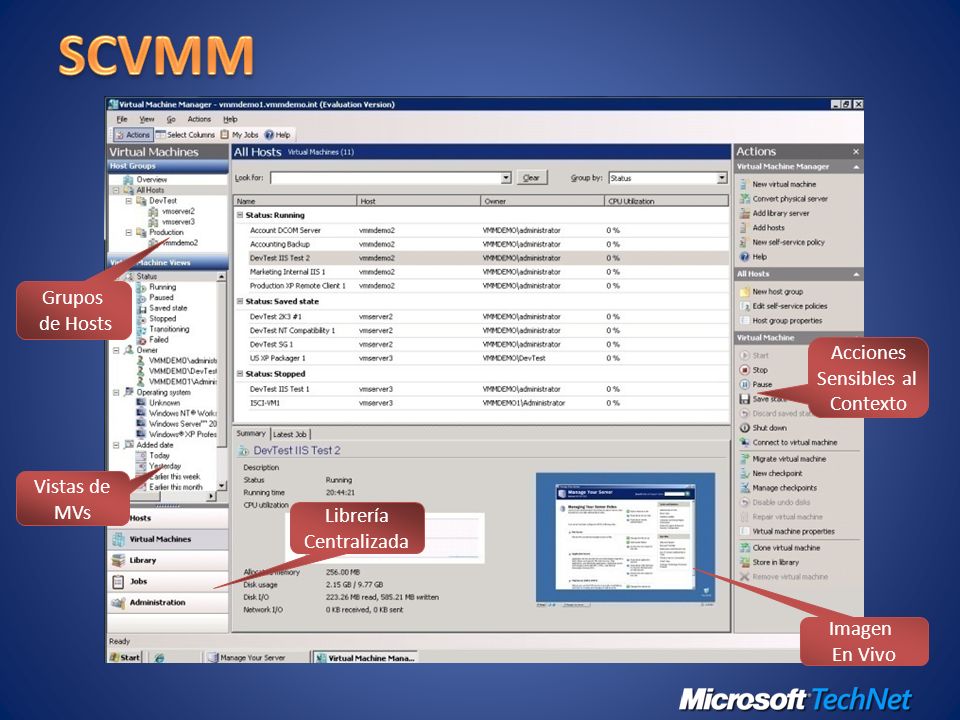
Task: Click the New host group icon
Action: [x=744, y=291]
